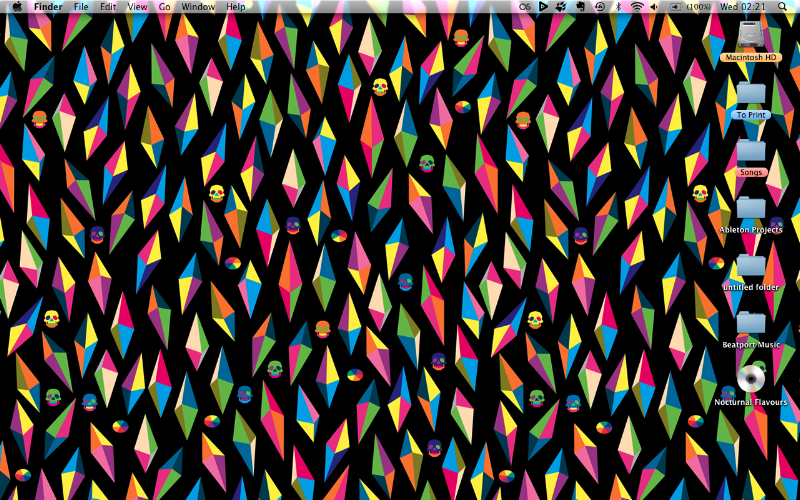
Task: Click the blue play-arrow menu bar icon
Action: [x=543, y=7]
